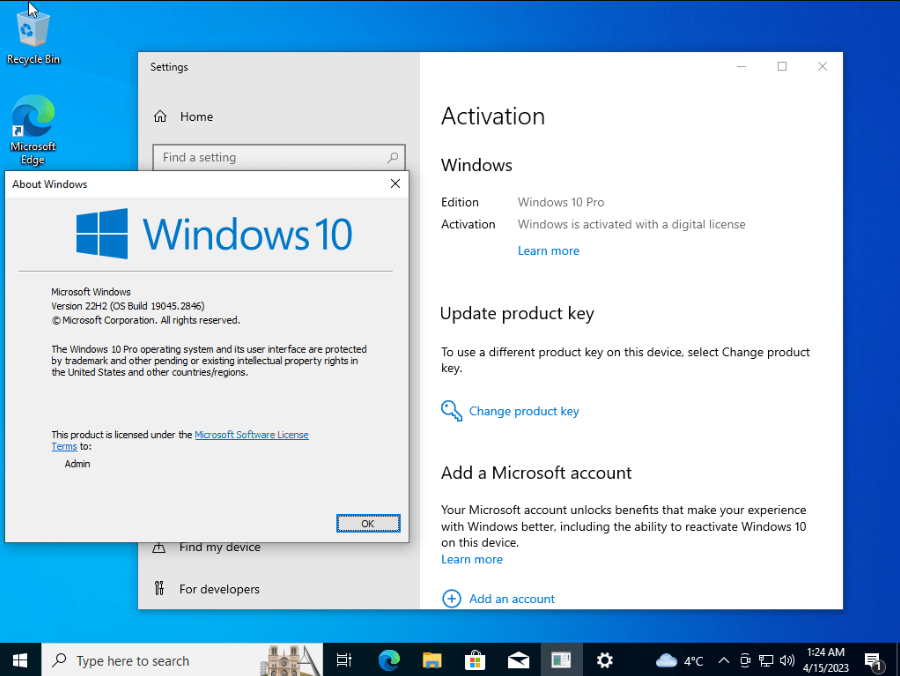
Task: Open Find my device settings page
Action: pos(220,547)
